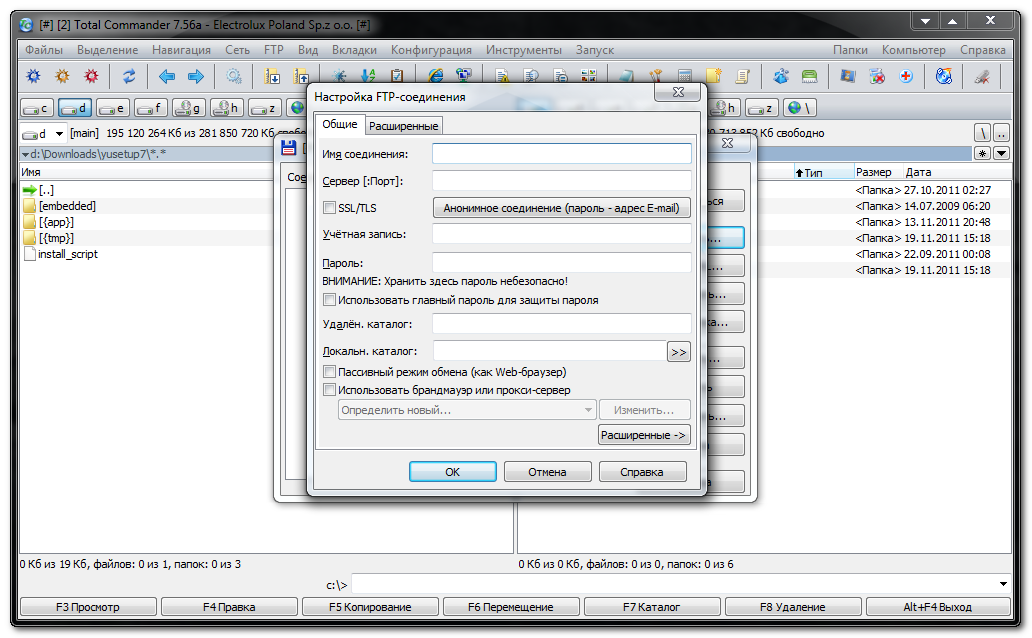The image size is (1032, 638).
Task: Open left panel drive selection dropdown
Action: [x=59, y=133]
